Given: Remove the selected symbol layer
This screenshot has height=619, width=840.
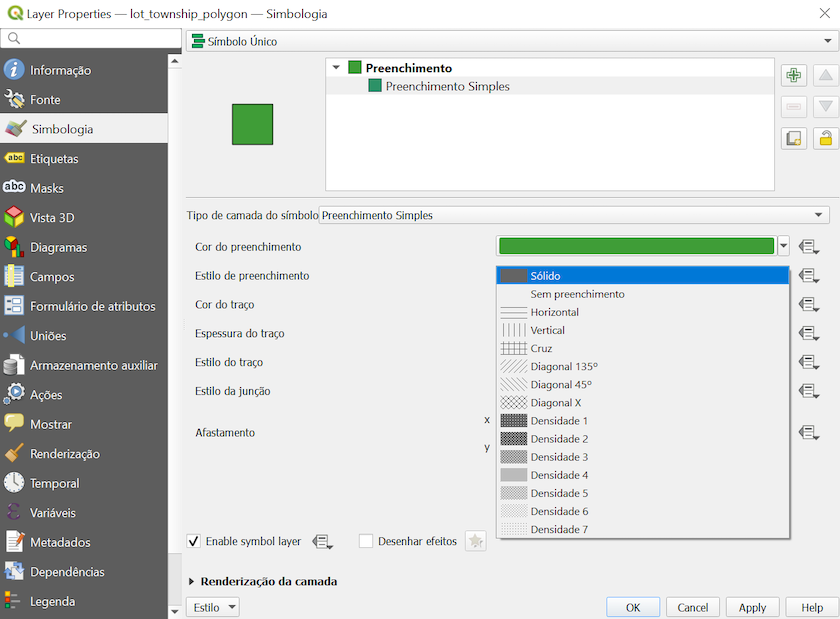Looking at the screenshot, I should pos(794,106).
